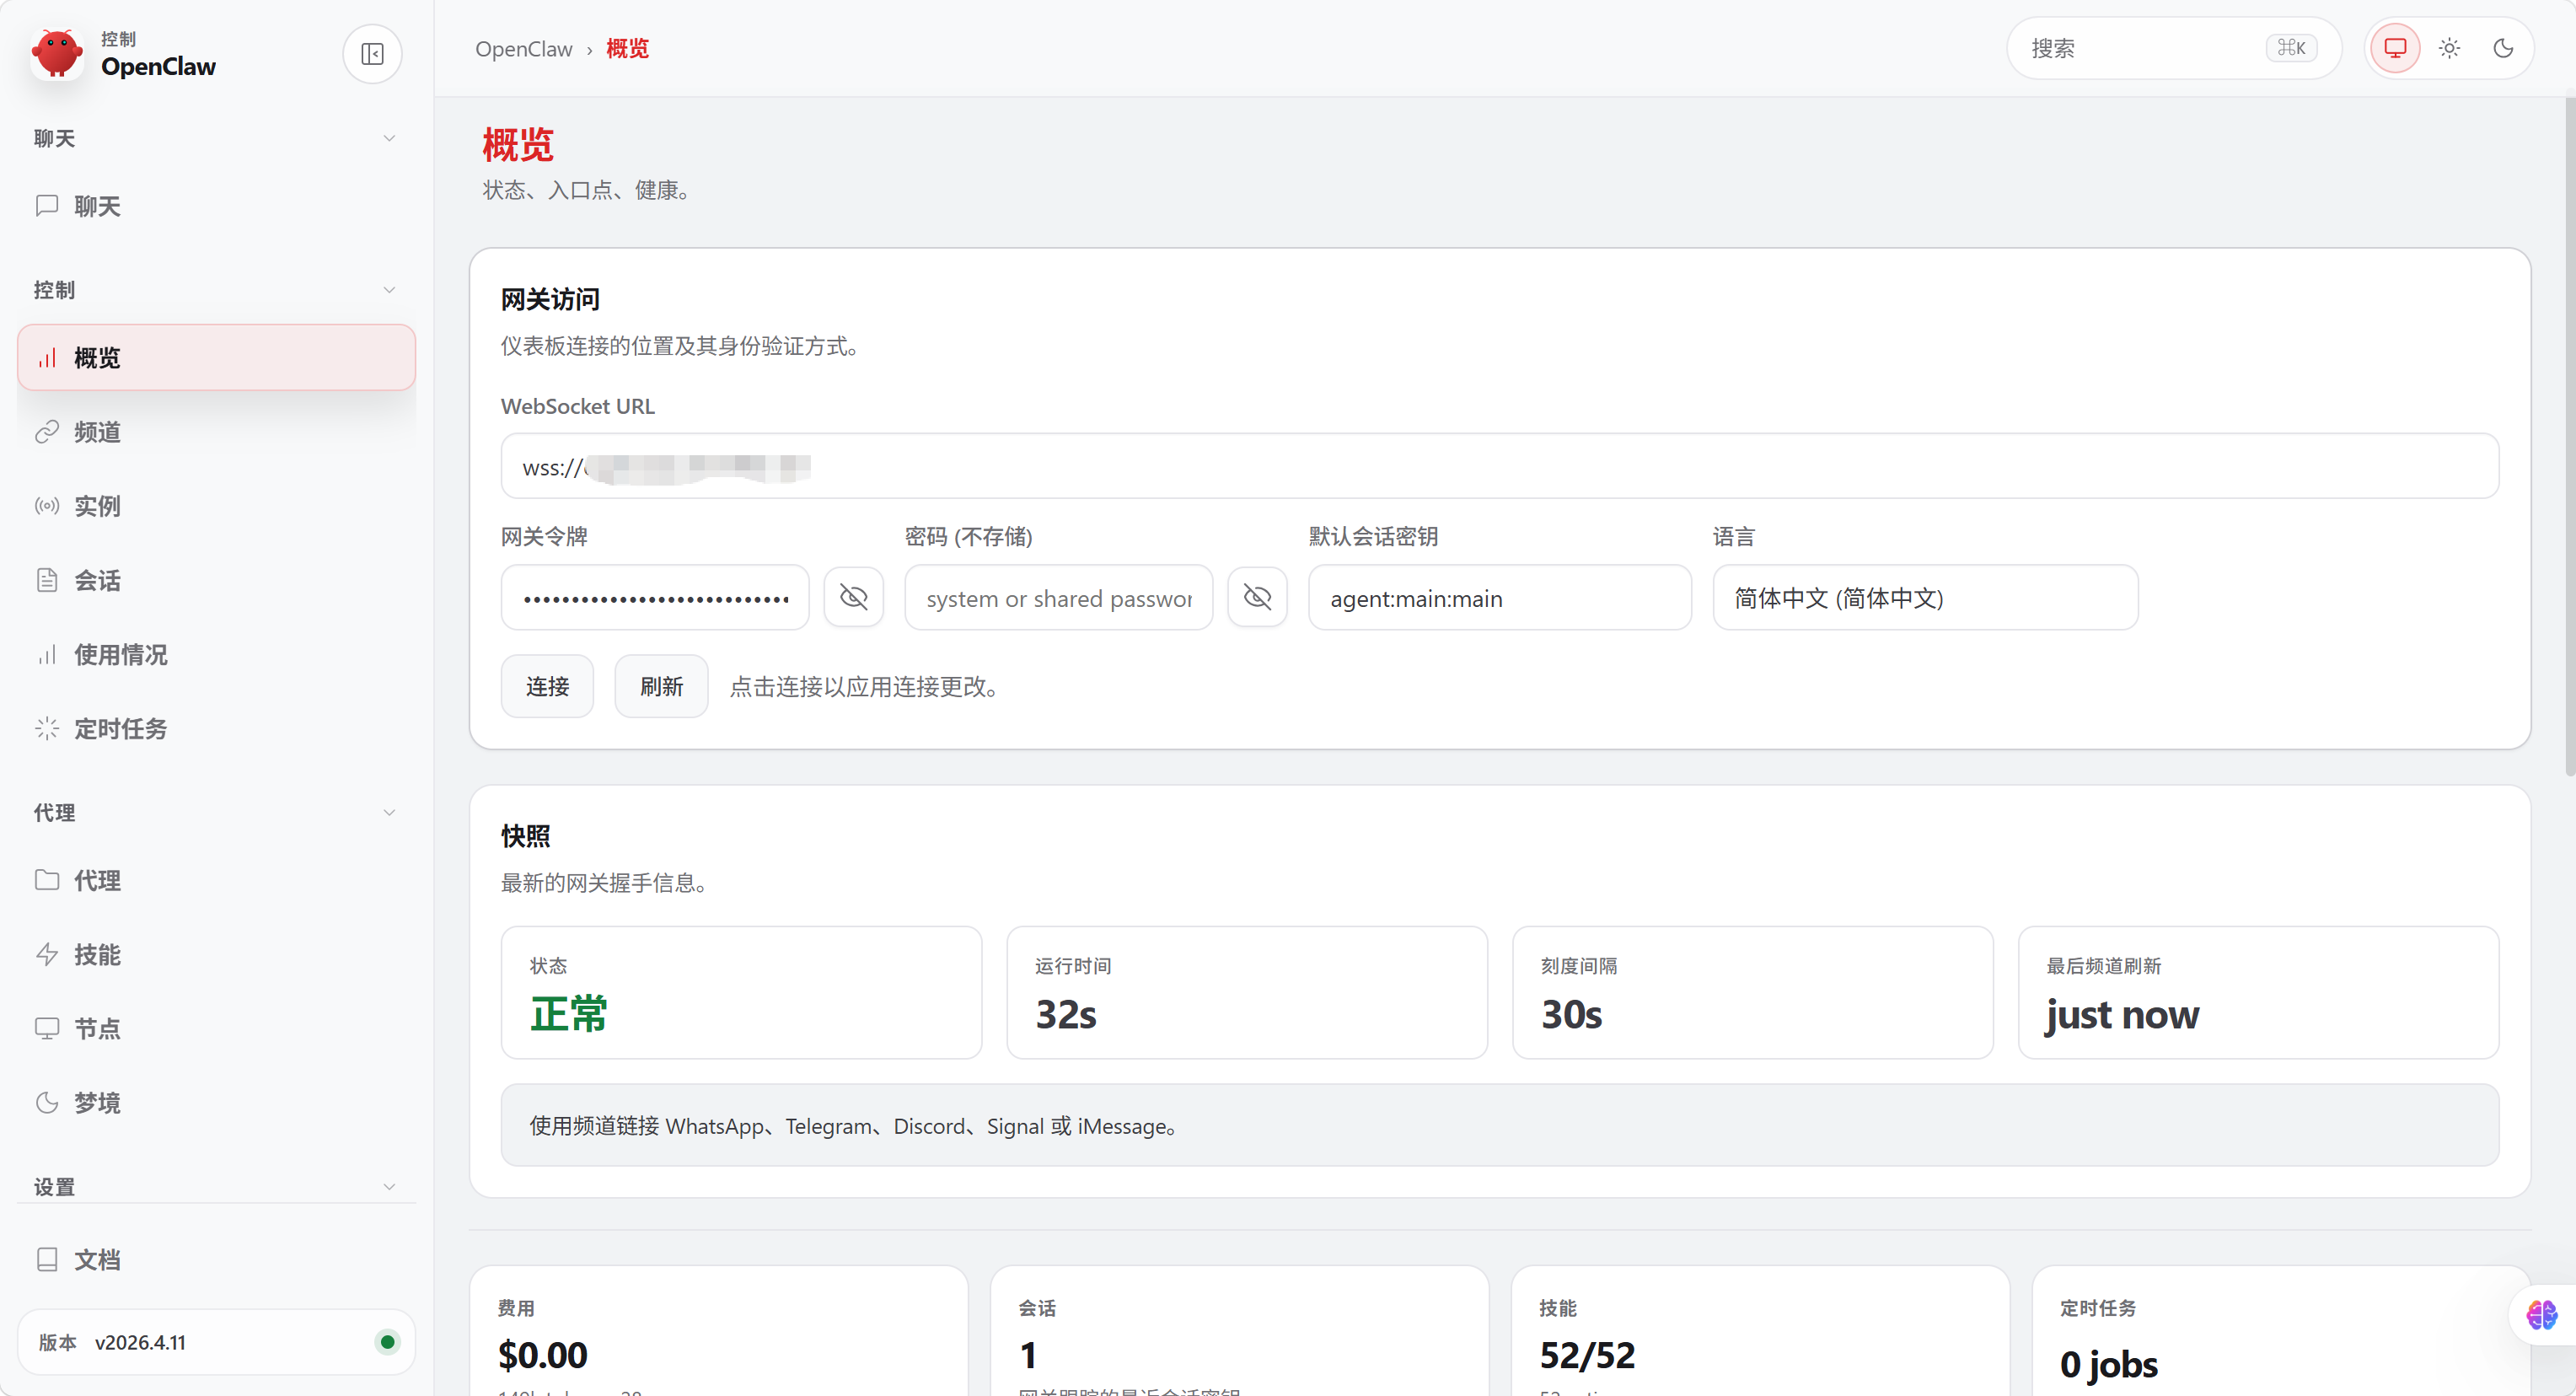Open 频道 channels link icon item
Screen dimensions: 2576x1396
[97, 432]
